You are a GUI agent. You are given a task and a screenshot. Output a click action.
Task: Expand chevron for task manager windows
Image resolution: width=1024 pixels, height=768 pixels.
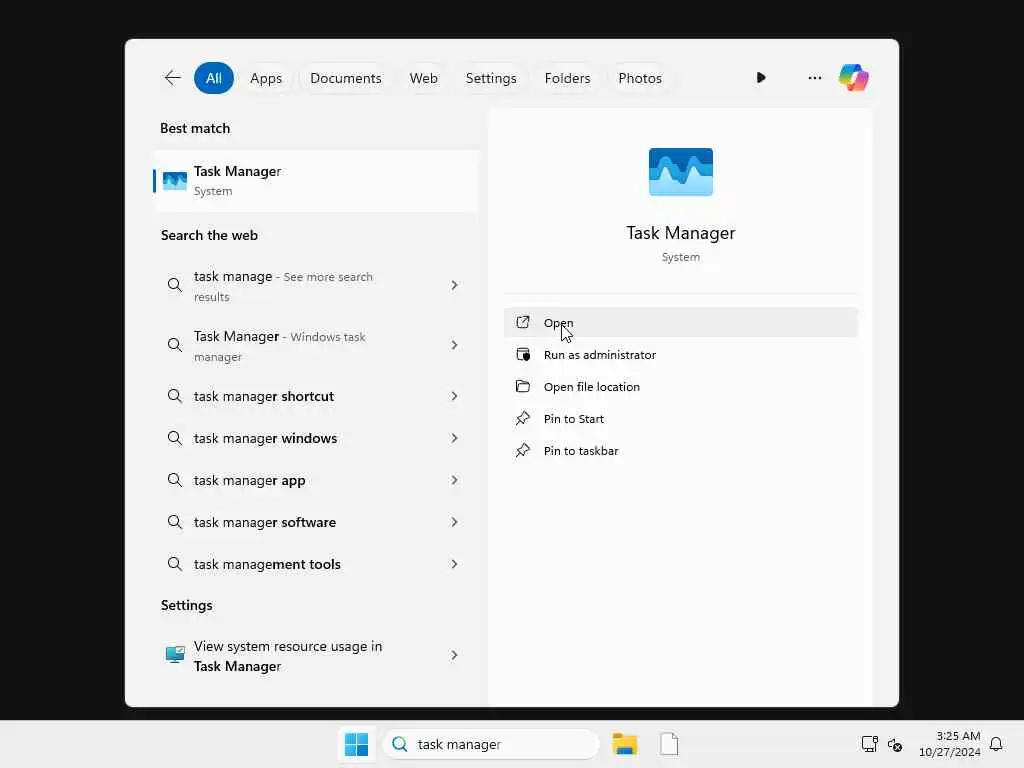(x=454, y=438)
